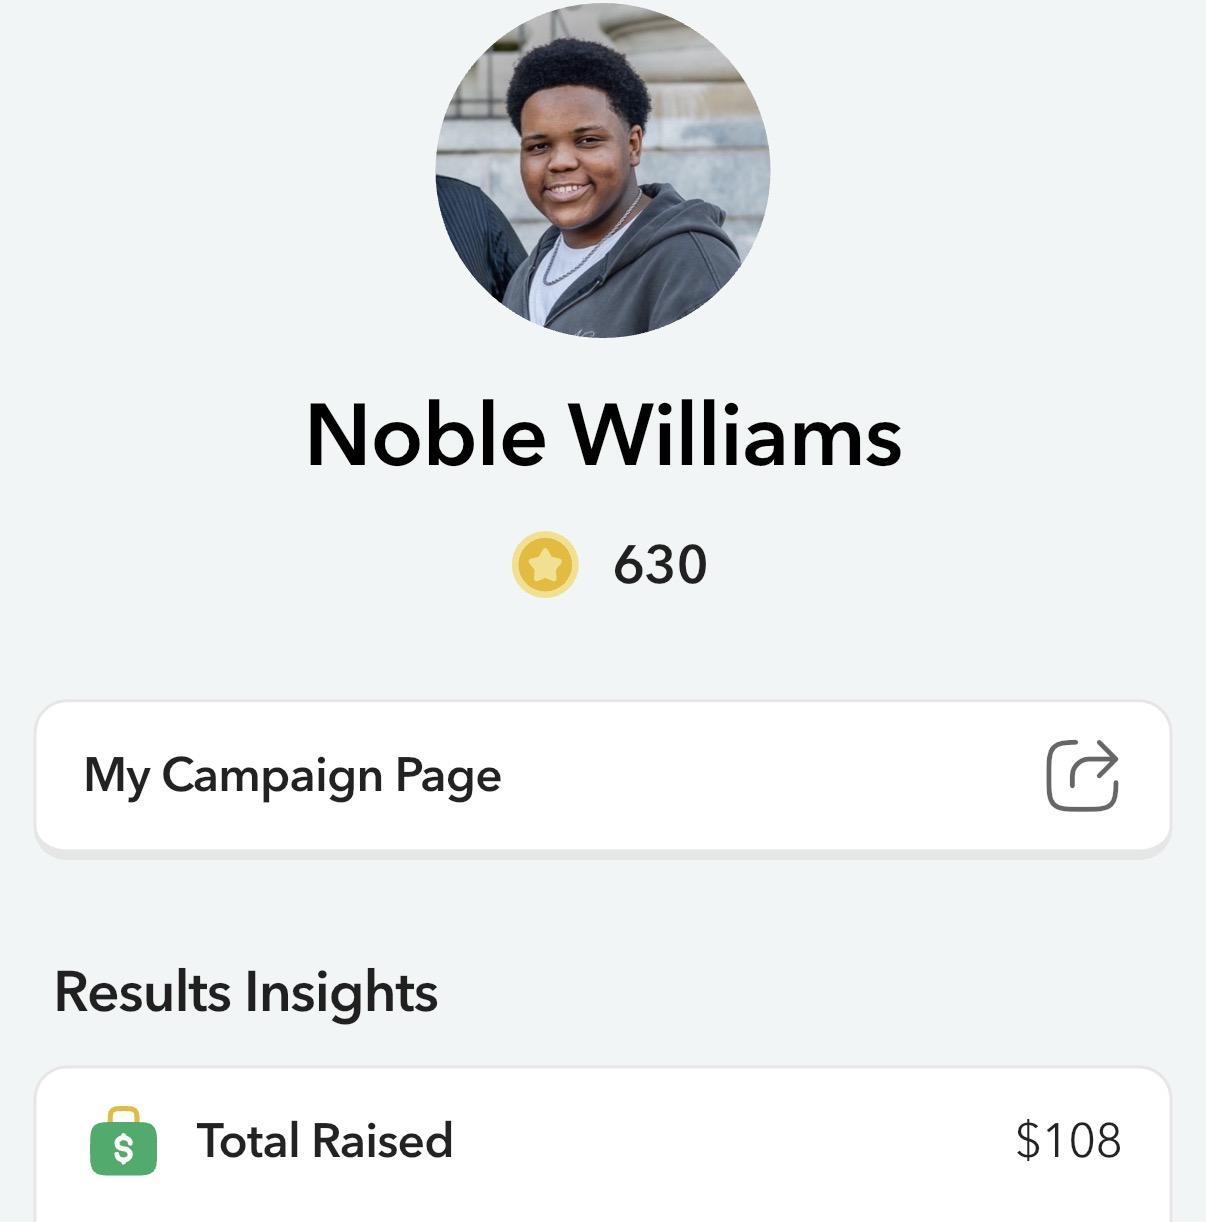Open the My Campaign Page card
1206x1222 pixels.
click(x=603, y=776)
